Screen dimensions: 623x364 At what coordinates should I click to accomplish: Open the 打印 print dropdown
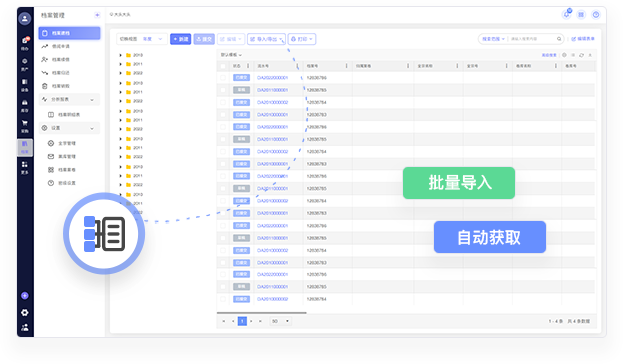click(x=302, y=39)
